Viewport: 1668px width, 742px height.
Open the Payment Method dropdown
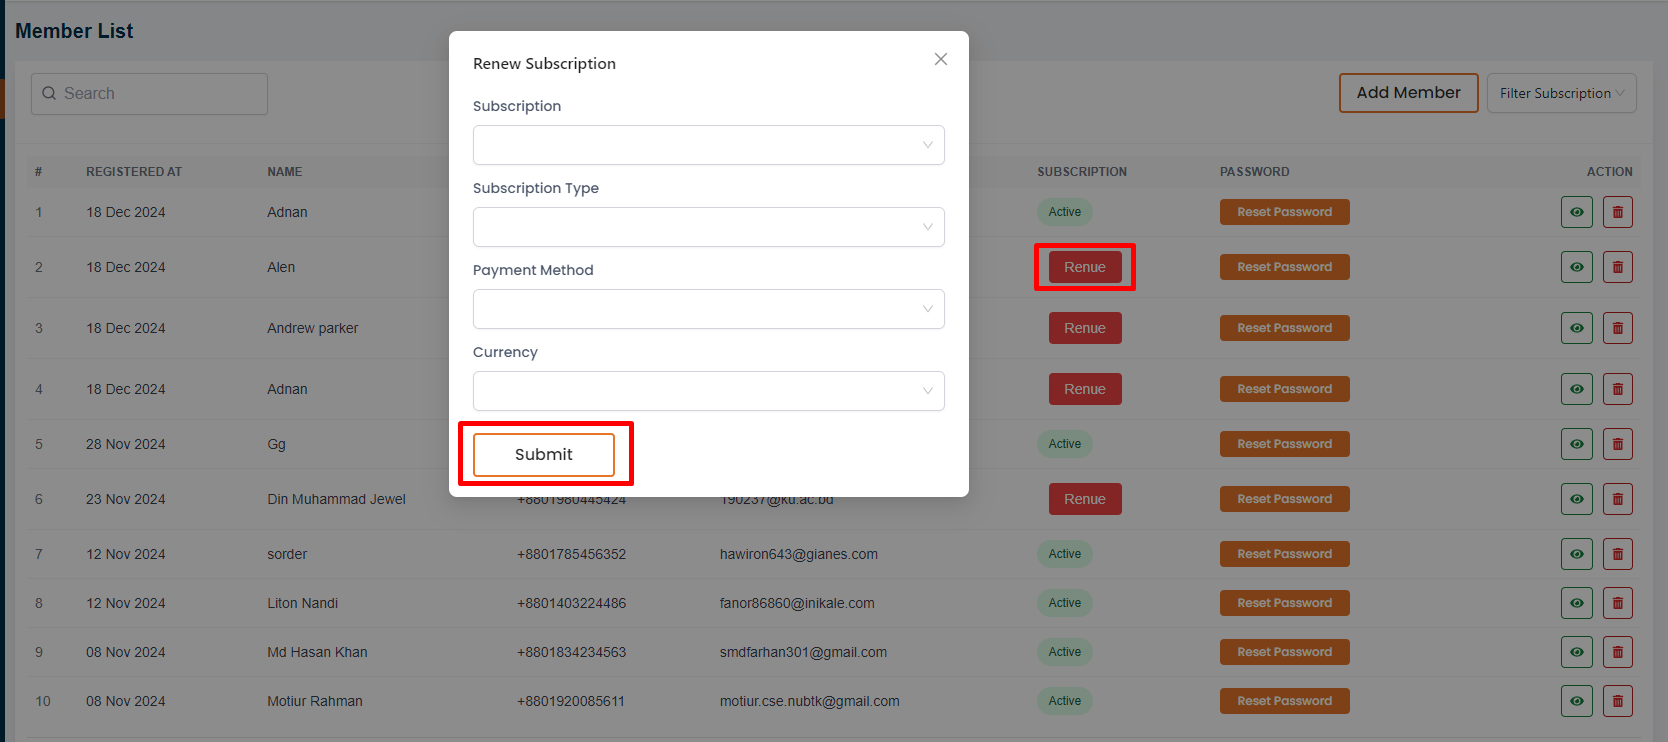click(708, 309)
